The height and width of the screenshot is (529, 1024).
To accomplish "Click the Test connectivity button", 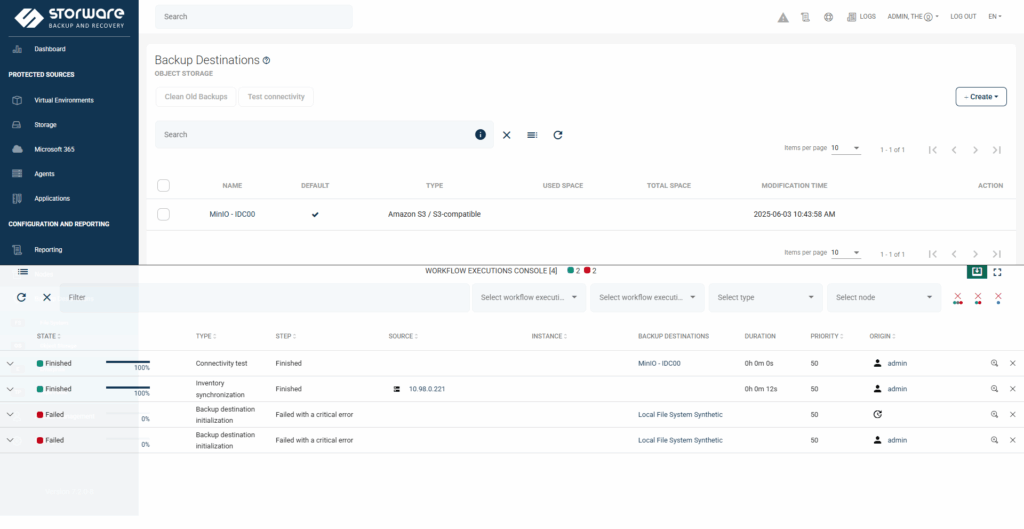I will [277, 97].
